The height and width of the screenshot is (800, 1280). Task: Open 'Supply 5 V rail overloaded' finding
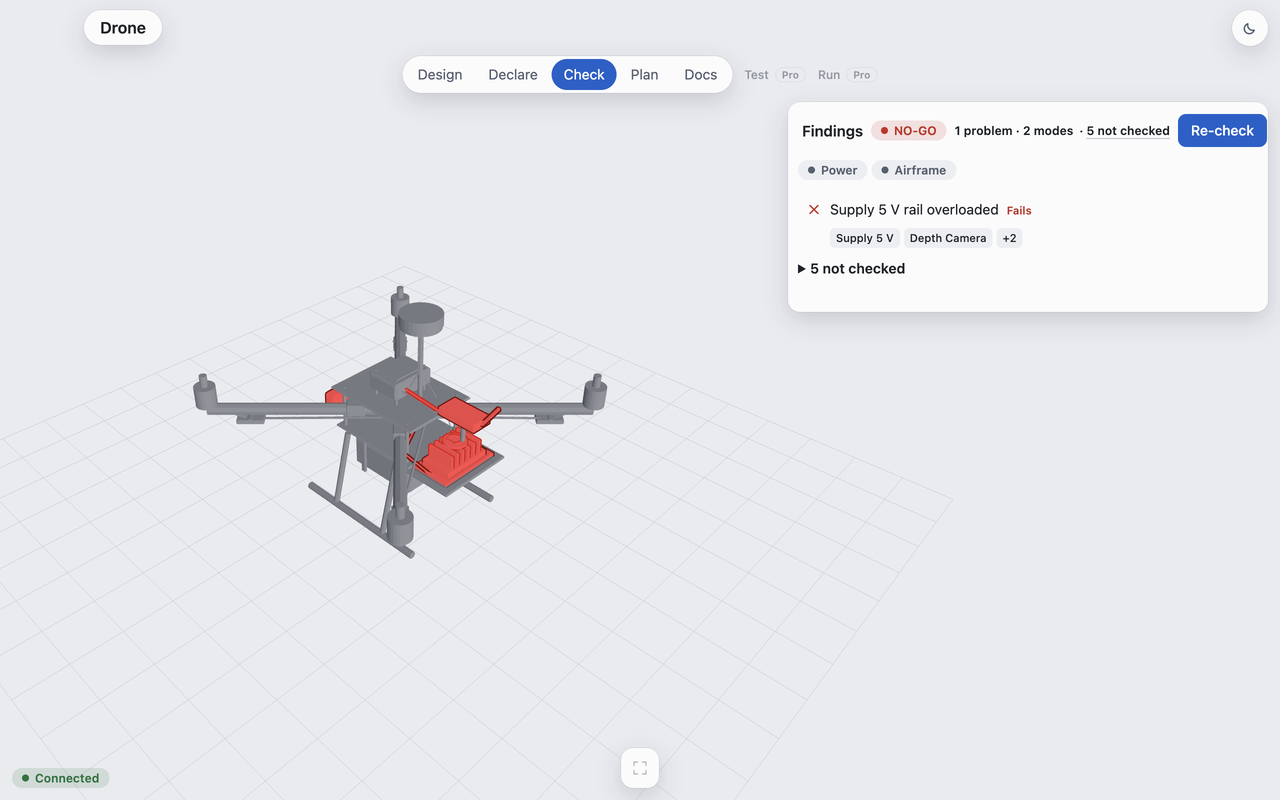point(914,210)
